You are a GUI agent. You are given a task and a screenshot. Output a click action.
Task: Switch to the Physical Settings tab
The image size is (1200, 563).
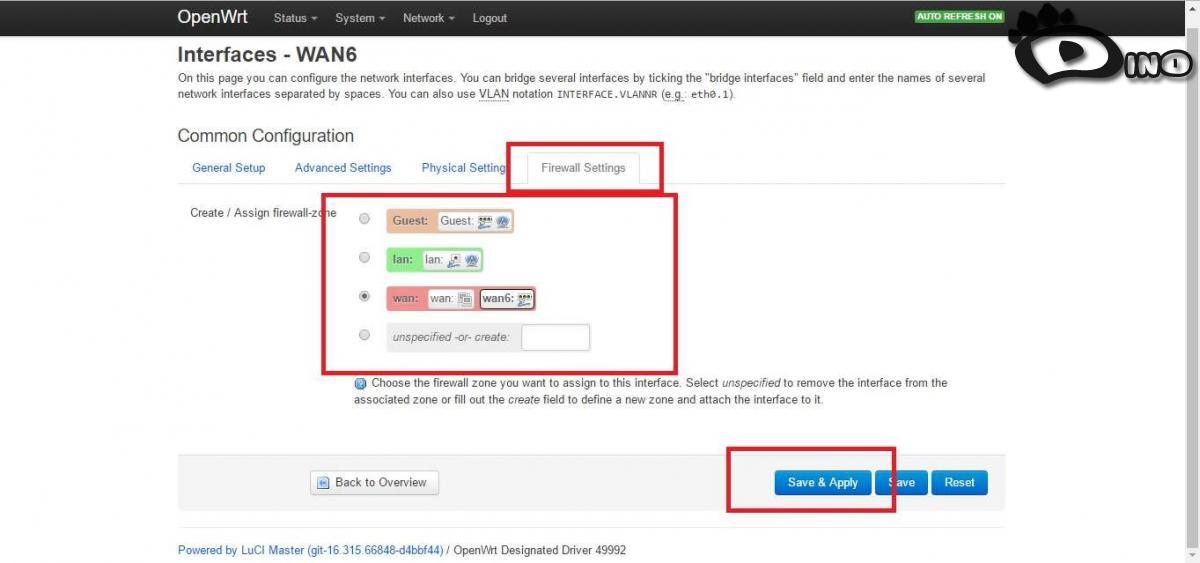pos(464,168)
